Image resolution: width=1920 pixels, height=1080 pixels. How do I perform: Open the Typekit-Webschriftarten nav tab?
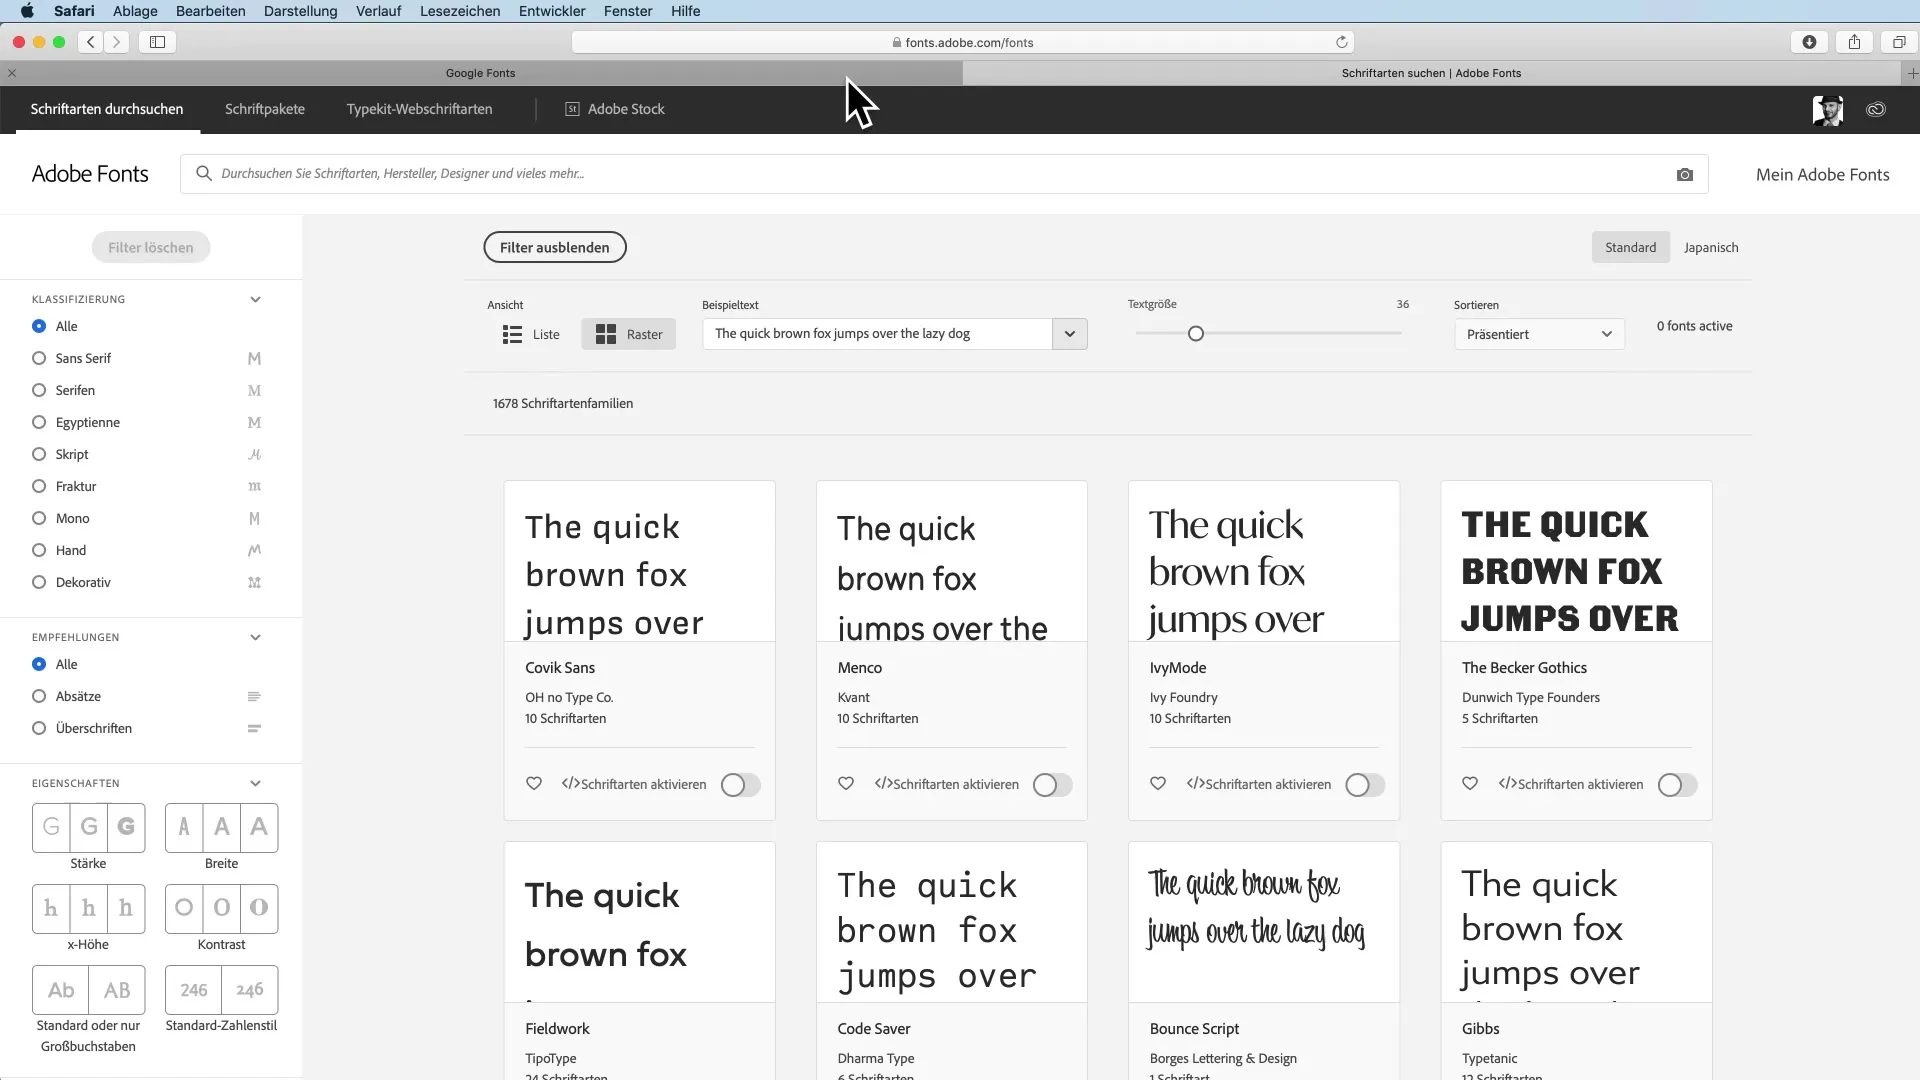click(419, 109)
